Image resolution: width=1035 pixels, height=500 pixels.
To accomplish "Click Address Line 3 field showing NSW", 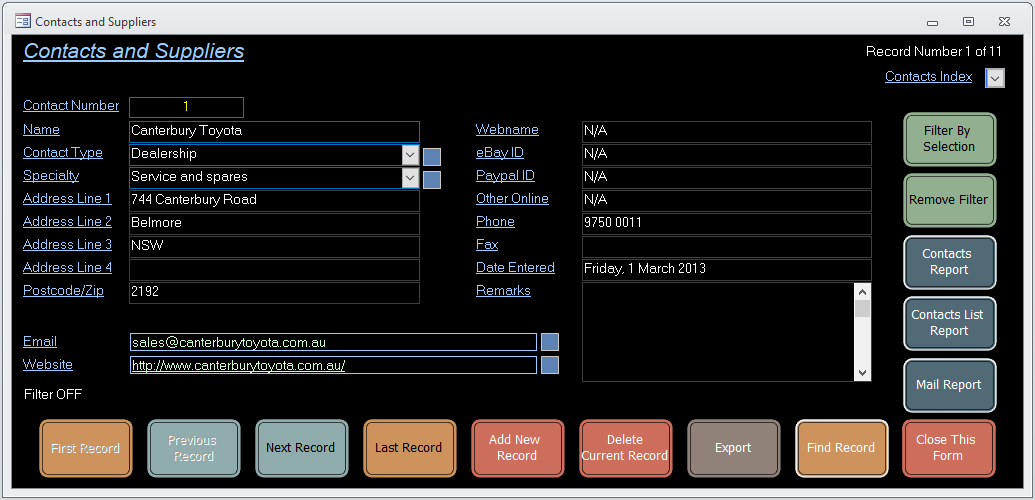I will (275, 246).
